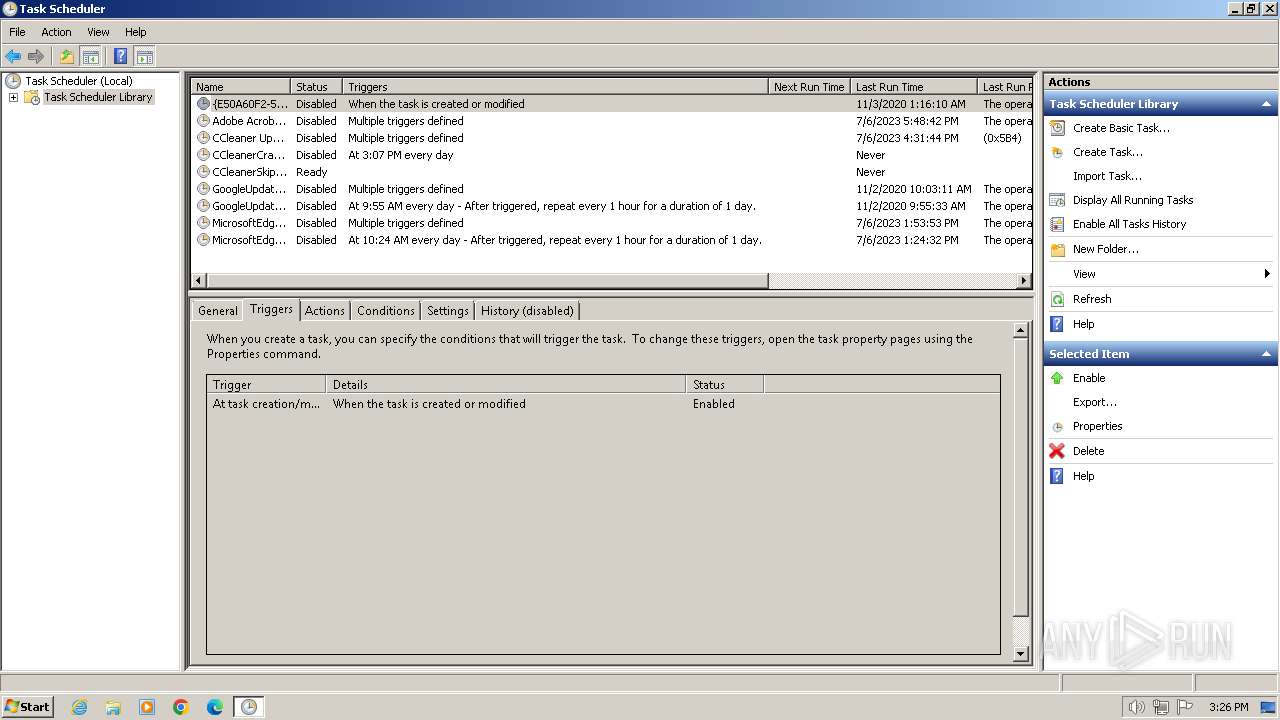Click the Help icon under Selected Item
The image size is (1280, 720).
(x=1057, y=476)
